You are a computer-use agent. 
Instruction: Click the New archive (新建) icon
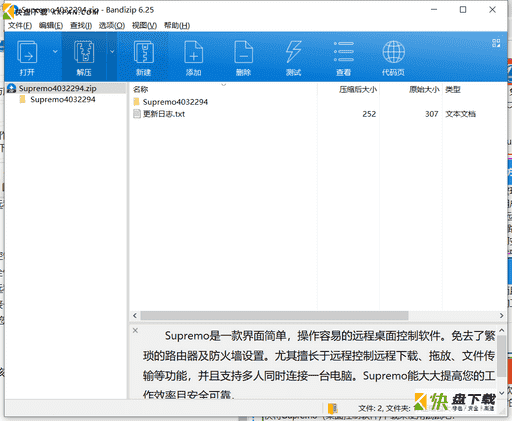[144, 52]
